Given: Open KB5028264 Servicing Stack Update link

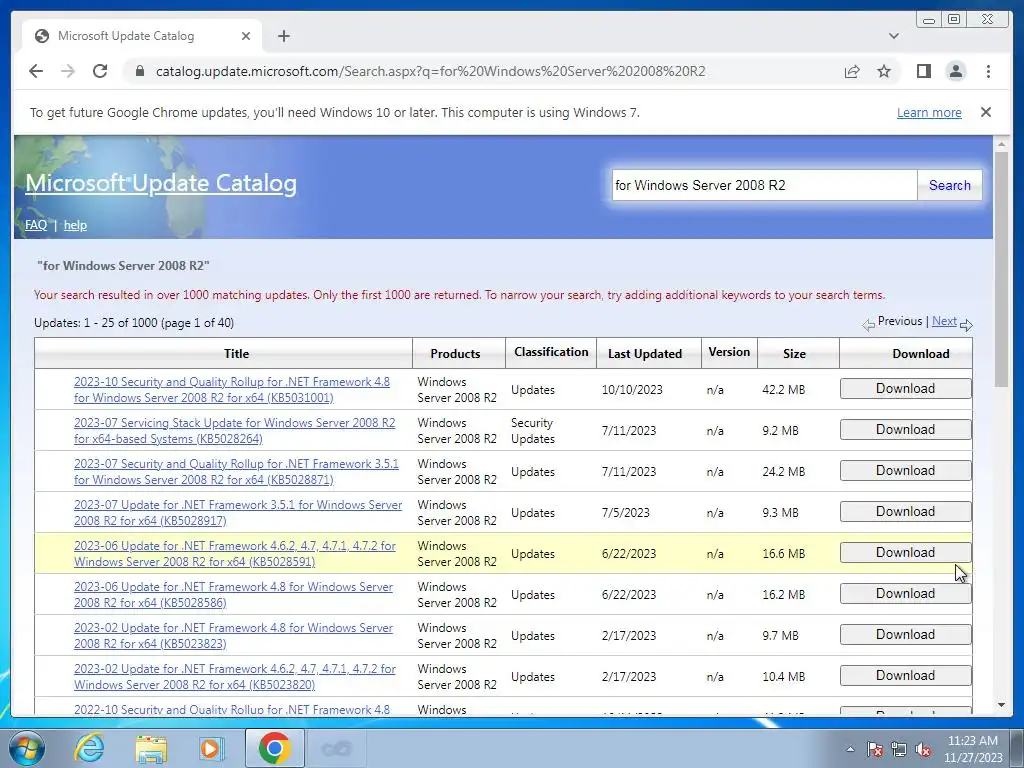Looking at the screenshot, I should pos(234,431).
